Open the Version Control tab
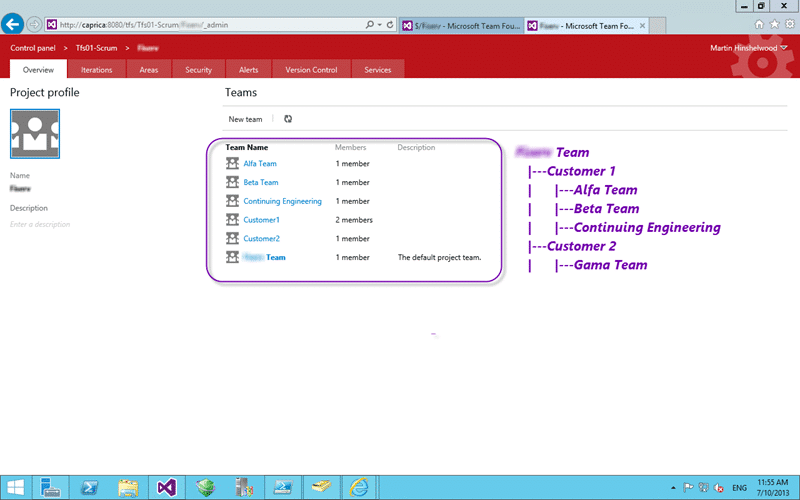The height and width of the screenshot is (500, 800). [311, 69]
